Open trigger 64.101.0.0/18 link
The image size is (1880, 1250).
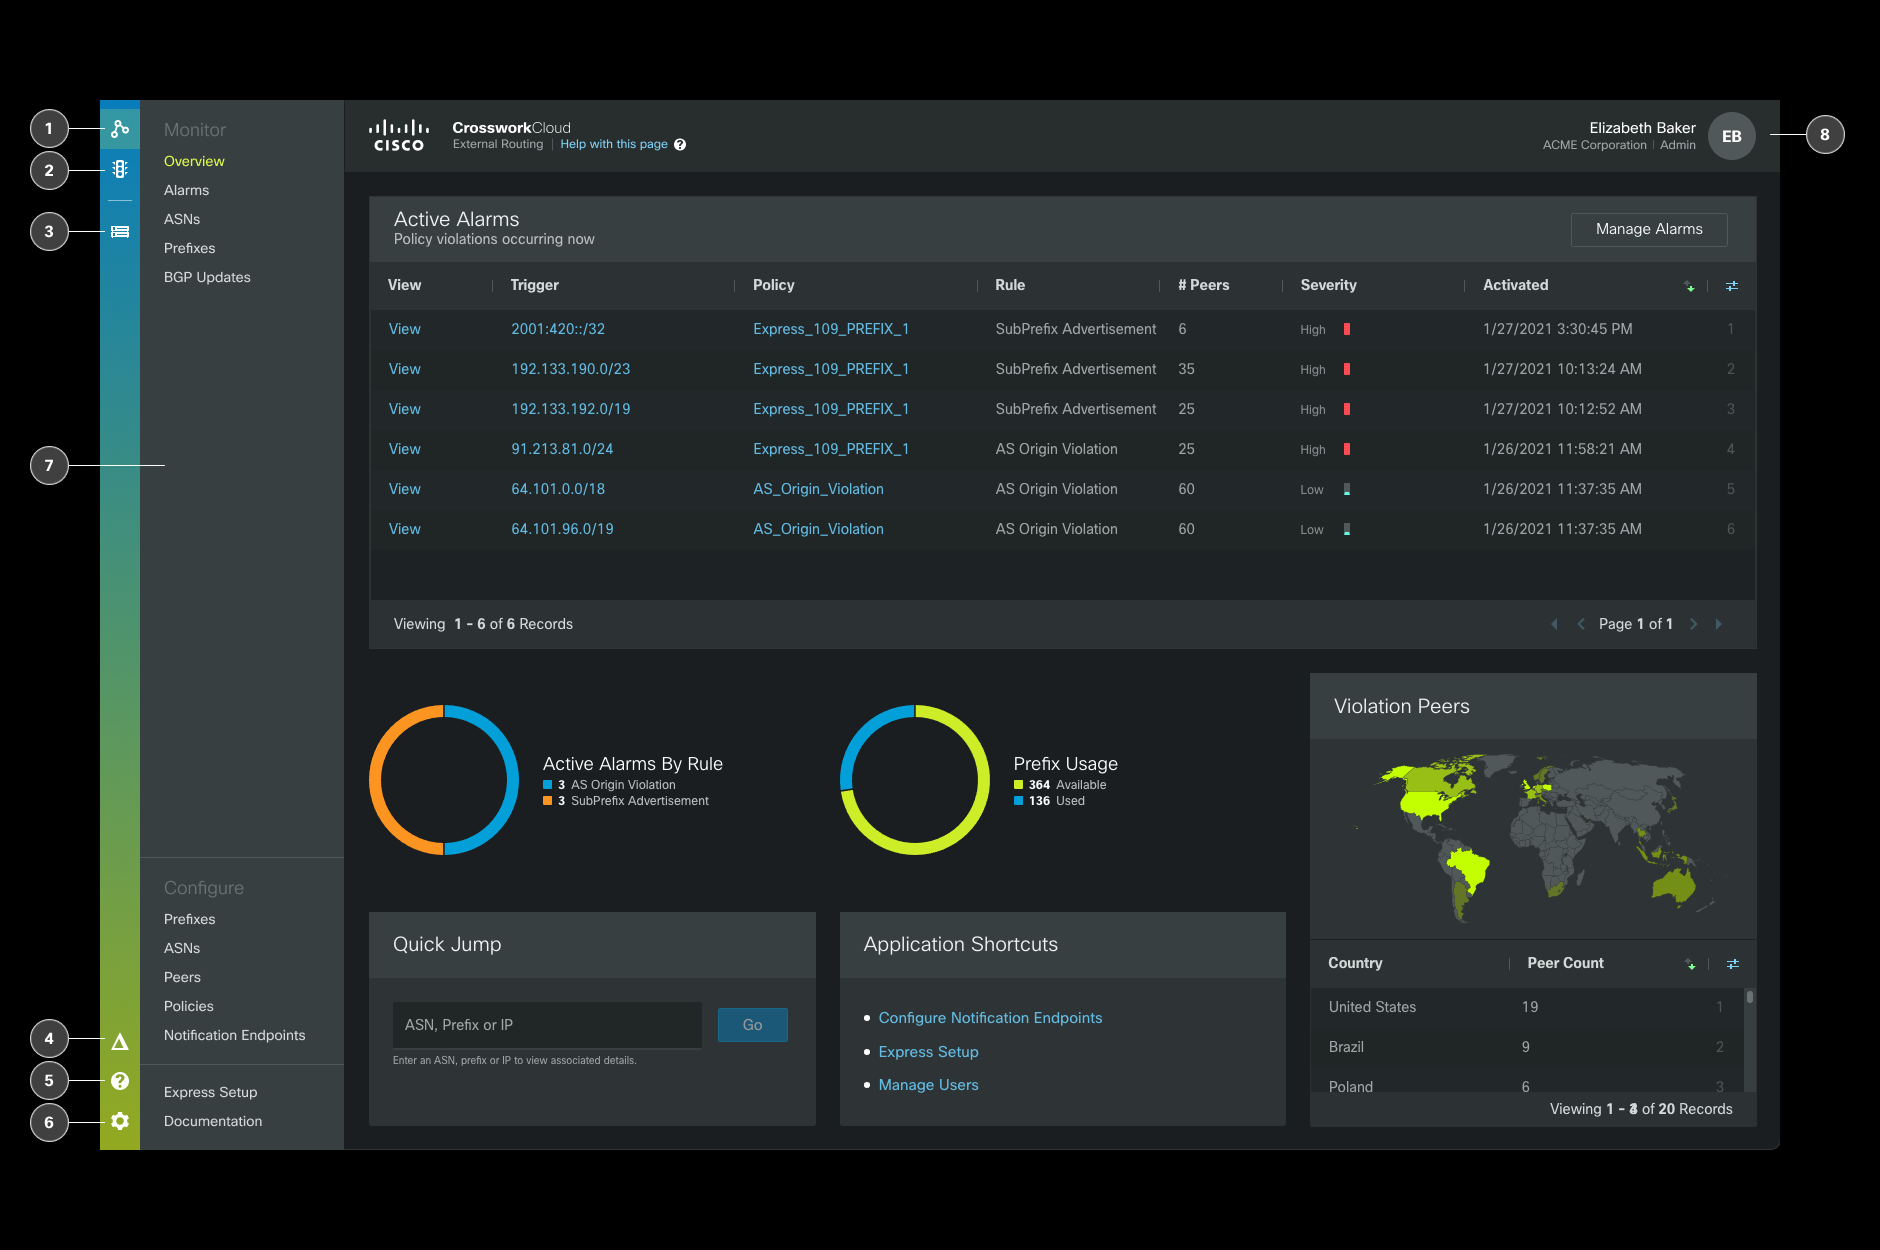[x=558, y=489]
